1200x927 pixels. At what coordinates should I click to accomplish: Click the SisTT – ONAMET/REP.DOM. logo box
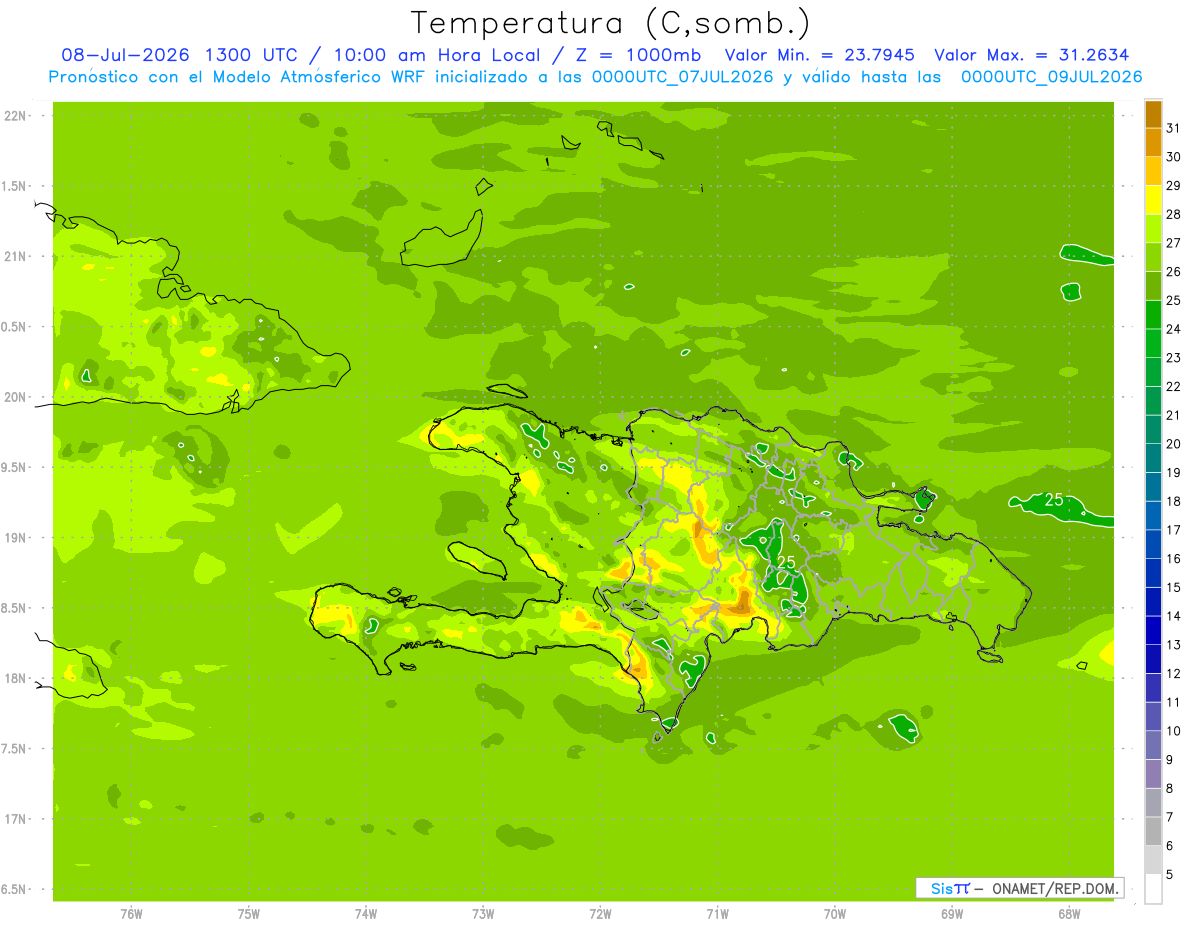click(x=1020, y=888)
